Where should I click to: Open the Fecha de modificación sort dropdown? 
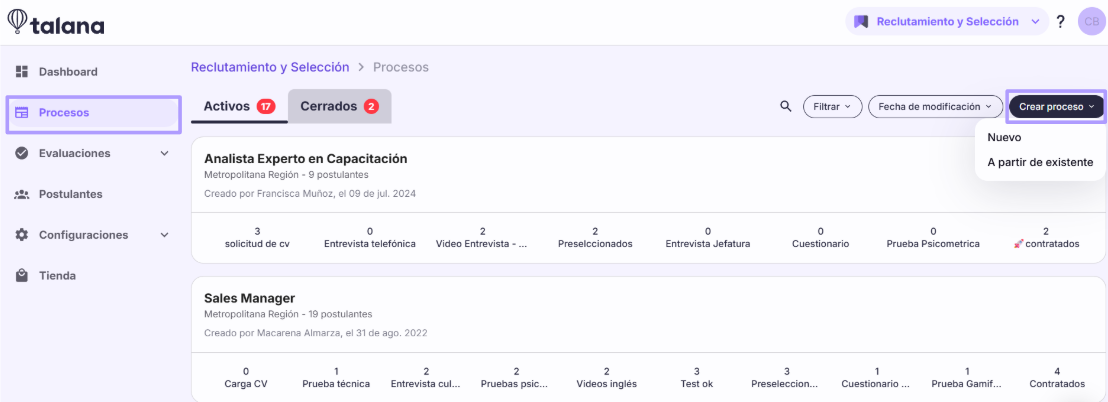click(936, 107)
